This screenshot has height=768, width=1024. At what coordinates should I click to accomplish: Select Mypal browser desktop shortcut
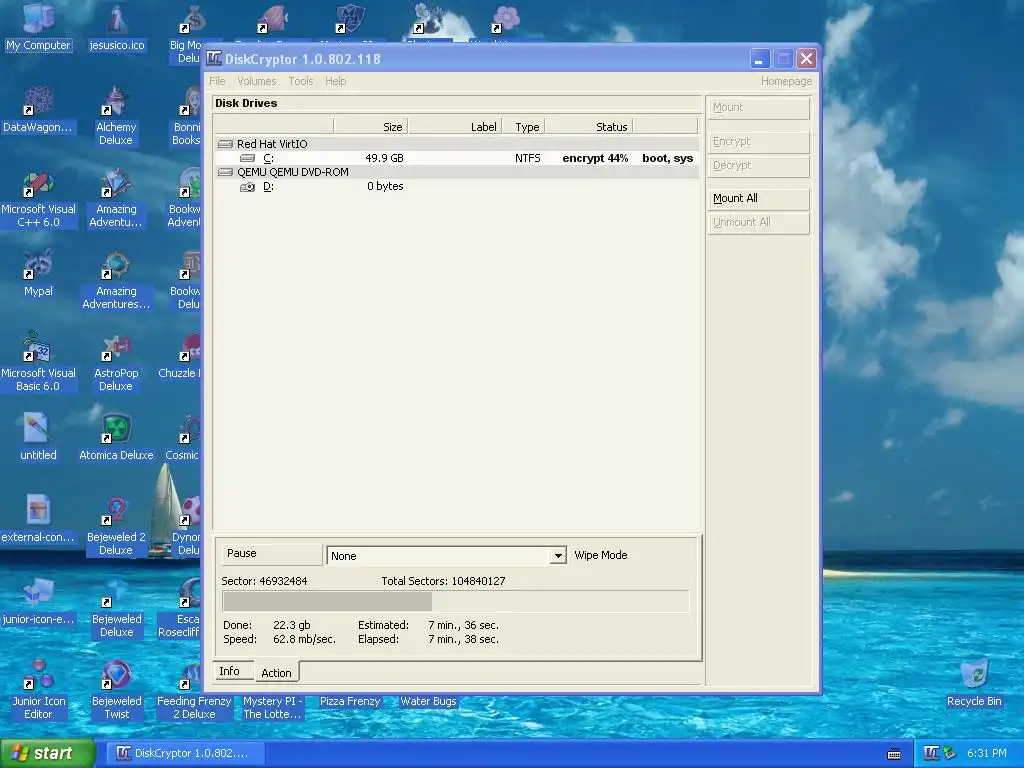click(38, 273)
